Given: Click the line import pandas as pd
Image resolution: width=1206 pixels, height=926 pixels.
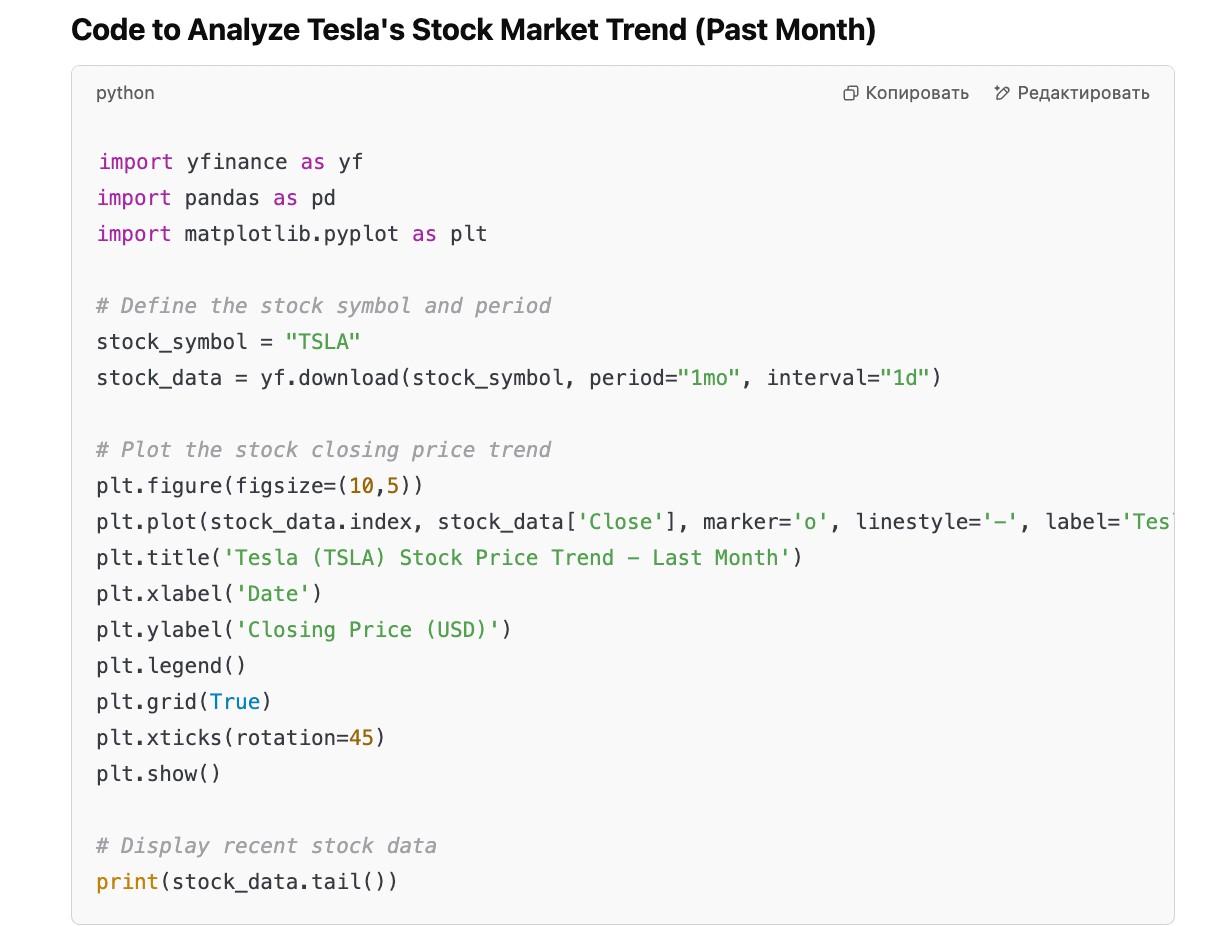Looking at the screenshot, I should [x=217, y=198].
